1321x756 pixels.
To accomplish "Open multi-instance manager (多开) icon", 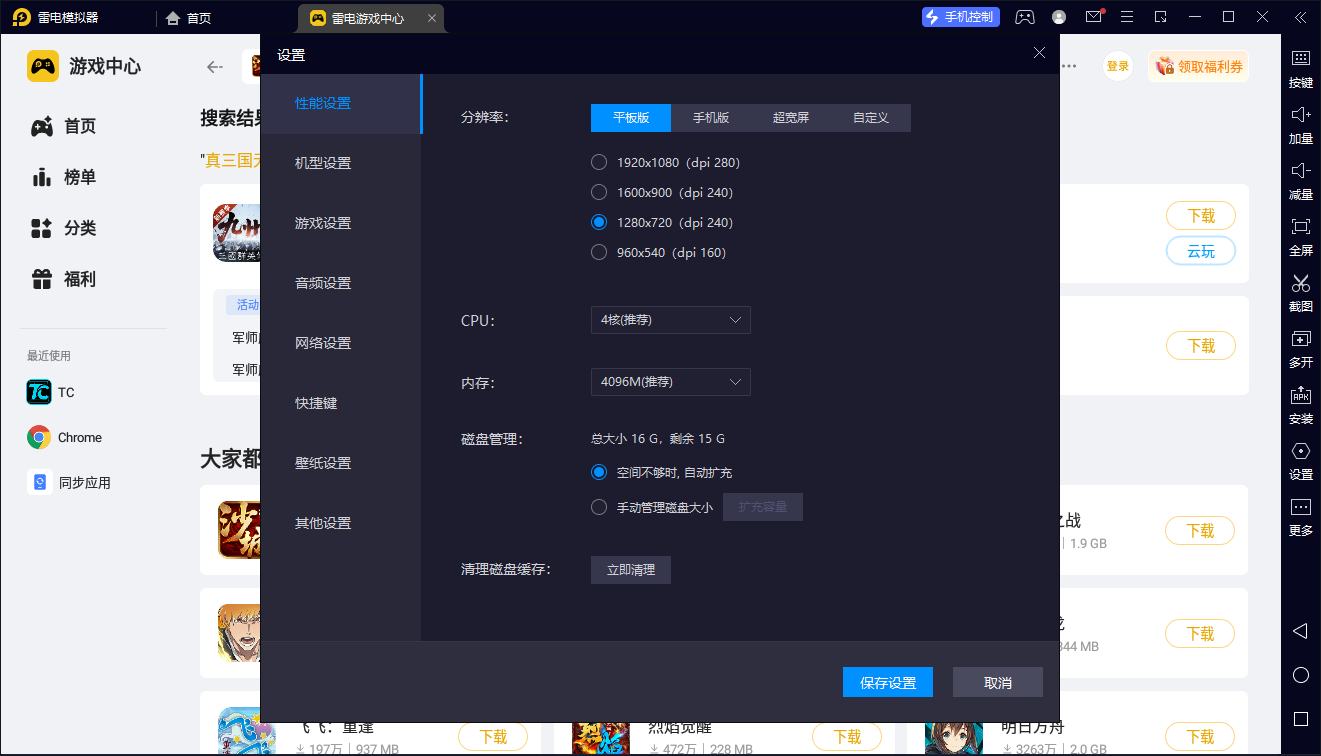I will pyautogui.click(x=1300, y=348).
